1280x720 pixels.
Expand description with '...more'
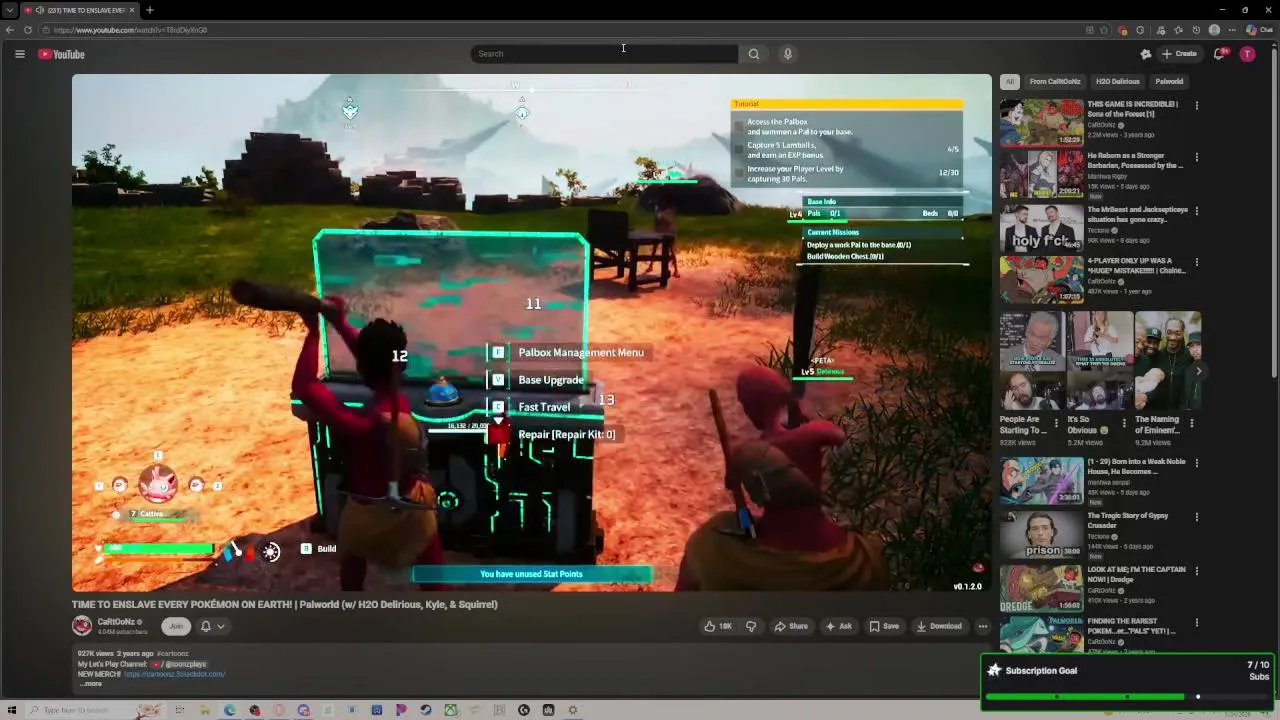pyautogui.click(x=91, y=684)
